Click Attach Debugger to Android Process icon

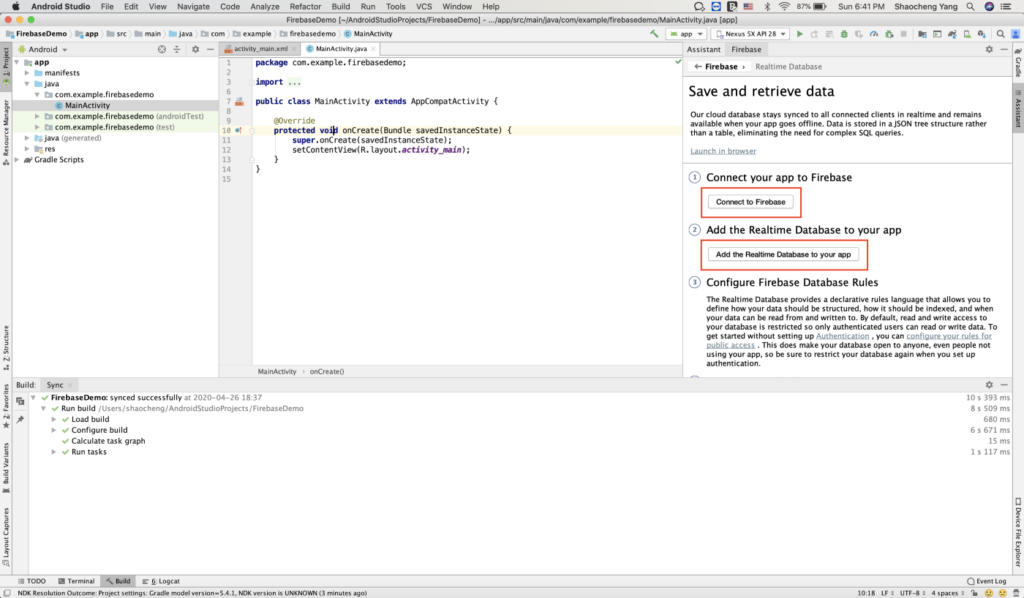[889, 34]
